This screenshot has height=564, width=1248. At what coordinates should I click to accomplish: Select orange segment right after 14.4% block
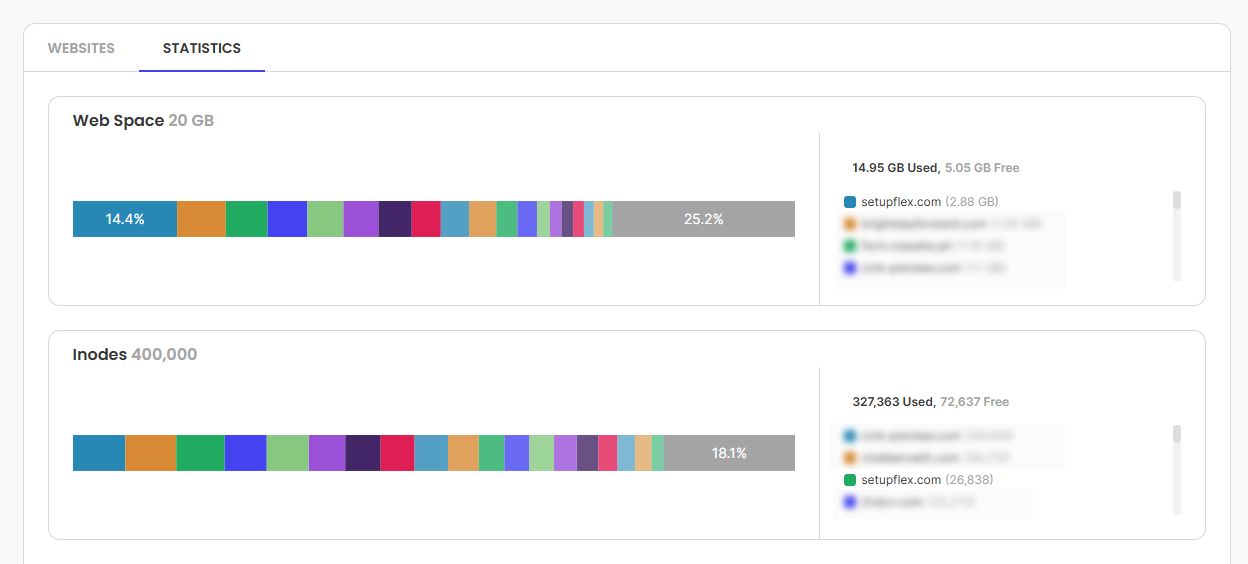(201, 219)
